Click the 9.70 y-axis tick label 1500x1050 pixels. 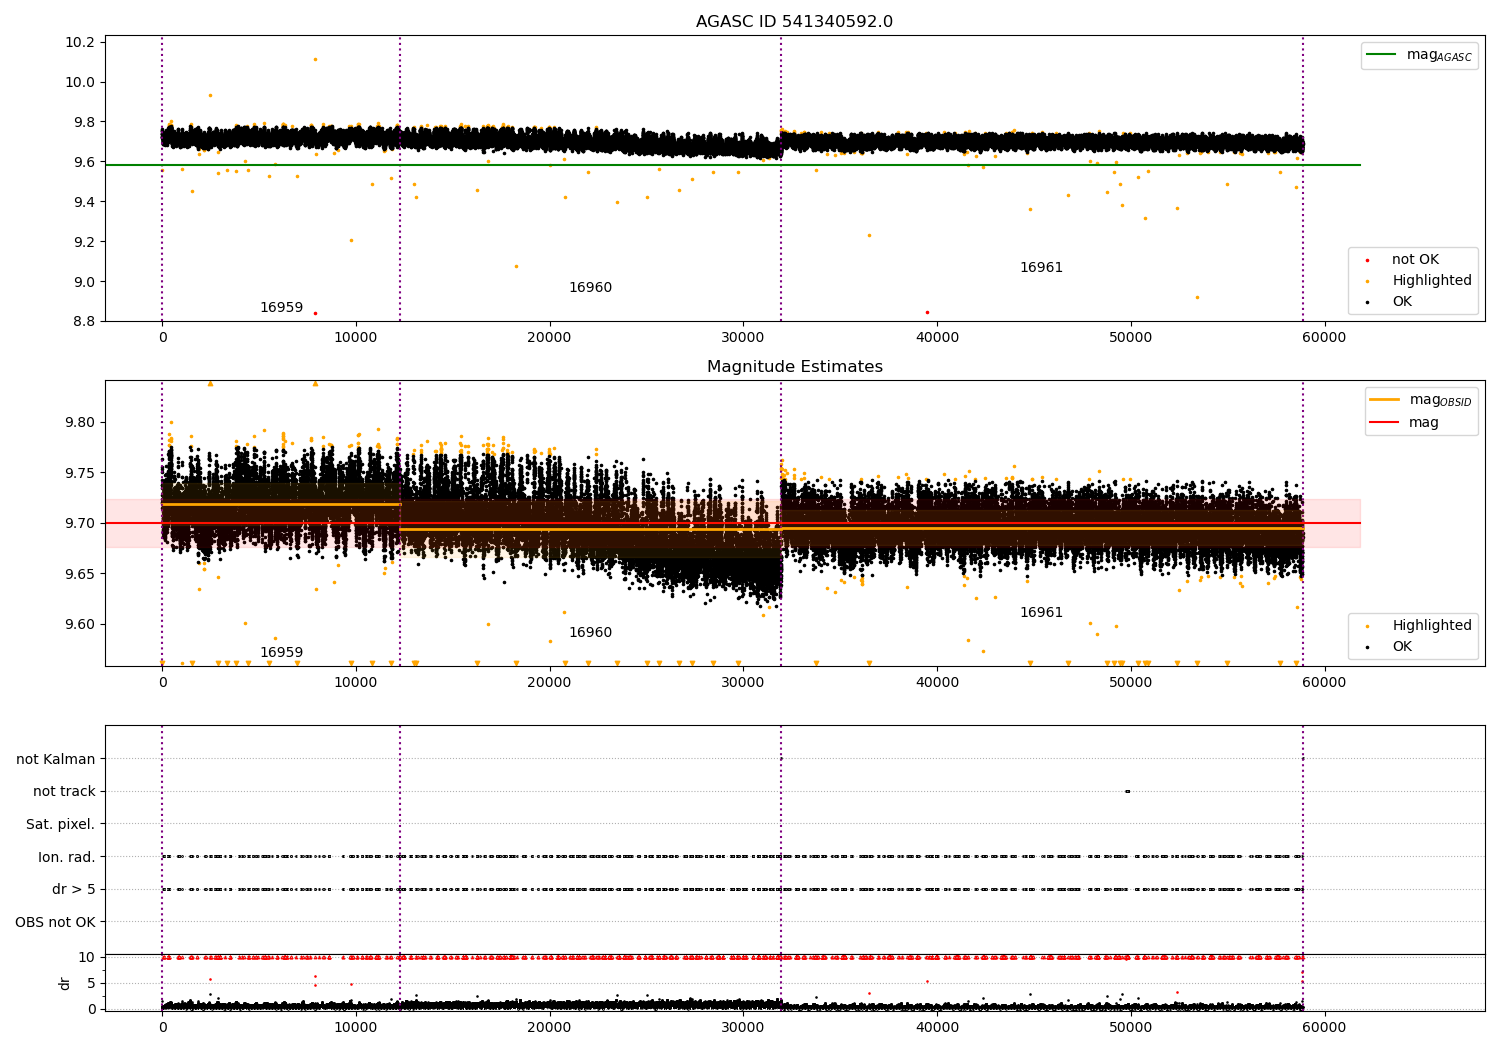tap(80, 523)
